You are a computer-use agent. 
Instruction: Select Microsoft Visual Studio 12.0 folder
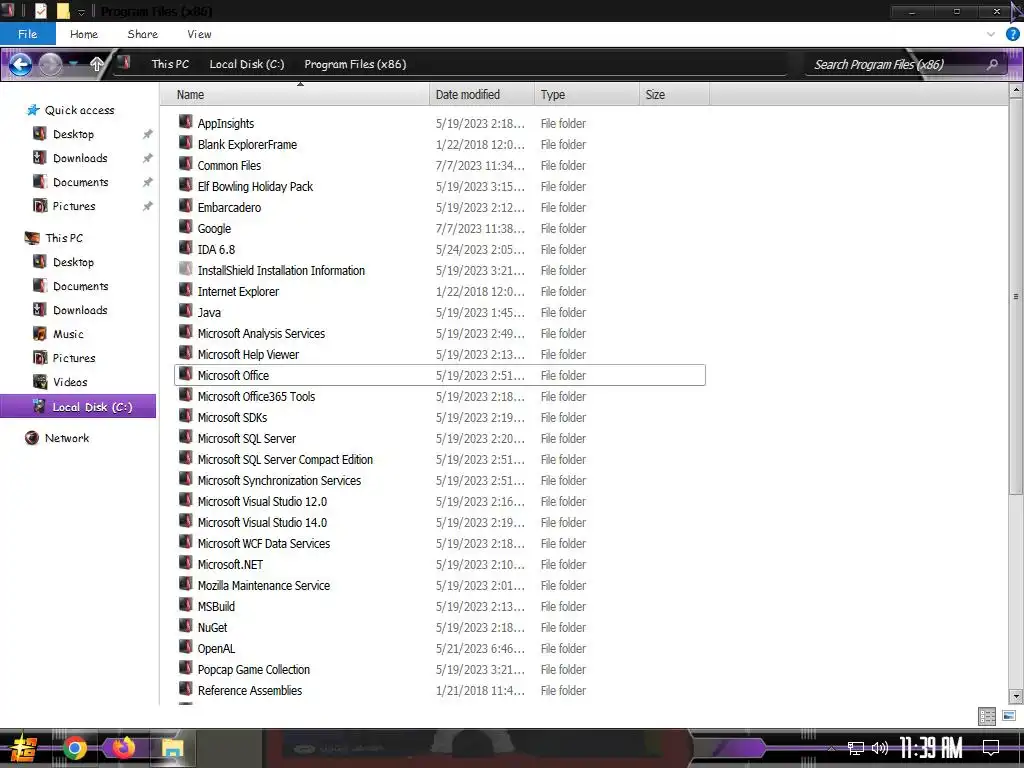pos(262,502)
